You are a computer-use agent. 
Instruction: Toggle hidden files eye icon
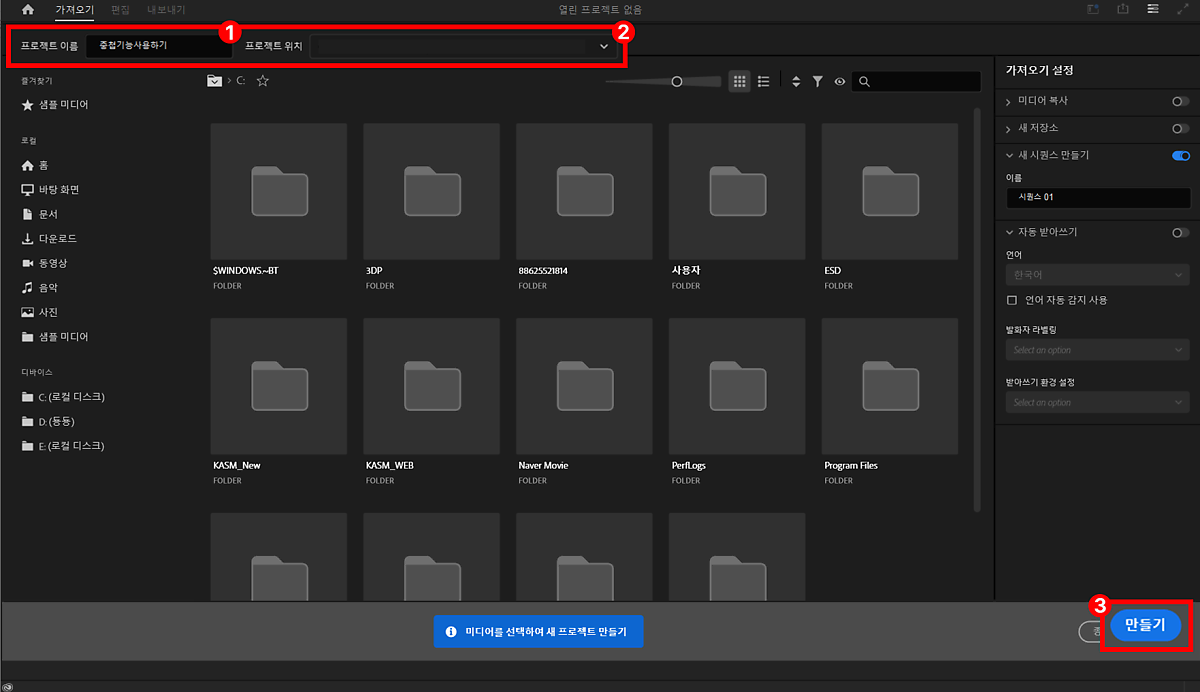(840, 82)
